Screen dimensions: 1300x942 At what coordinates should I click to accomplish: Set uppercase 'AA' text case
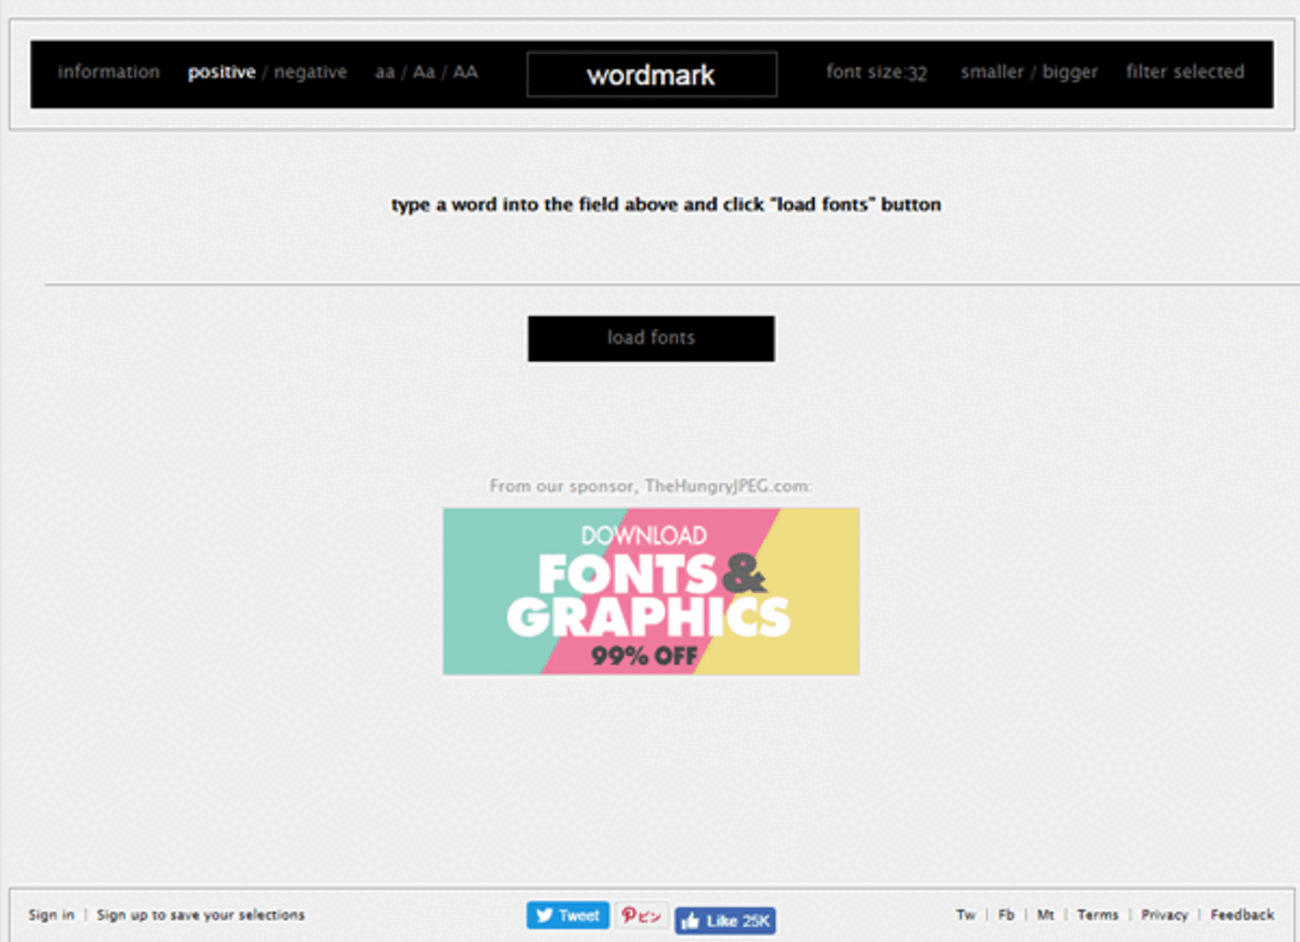[465, 72]
